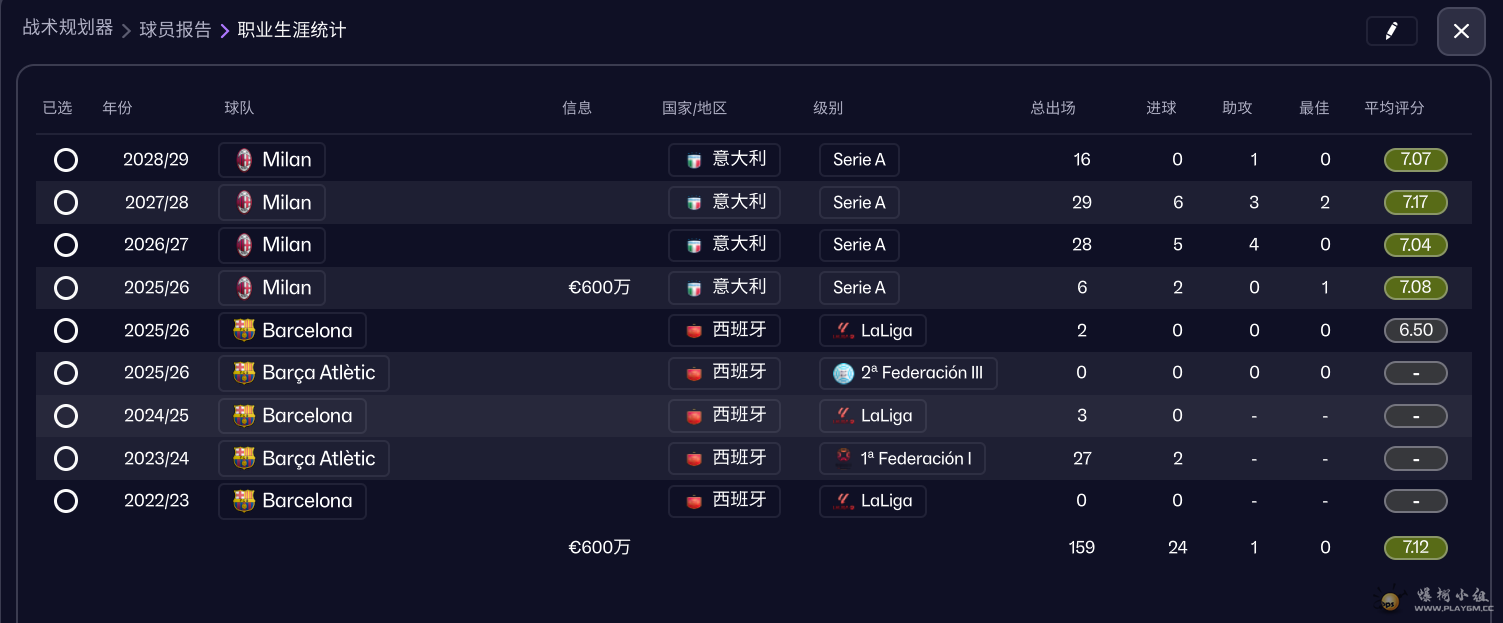The width and height of the screenshot is (1503, 623).
Task: Click the 1ª Federación I league logo
Action: 843,459
